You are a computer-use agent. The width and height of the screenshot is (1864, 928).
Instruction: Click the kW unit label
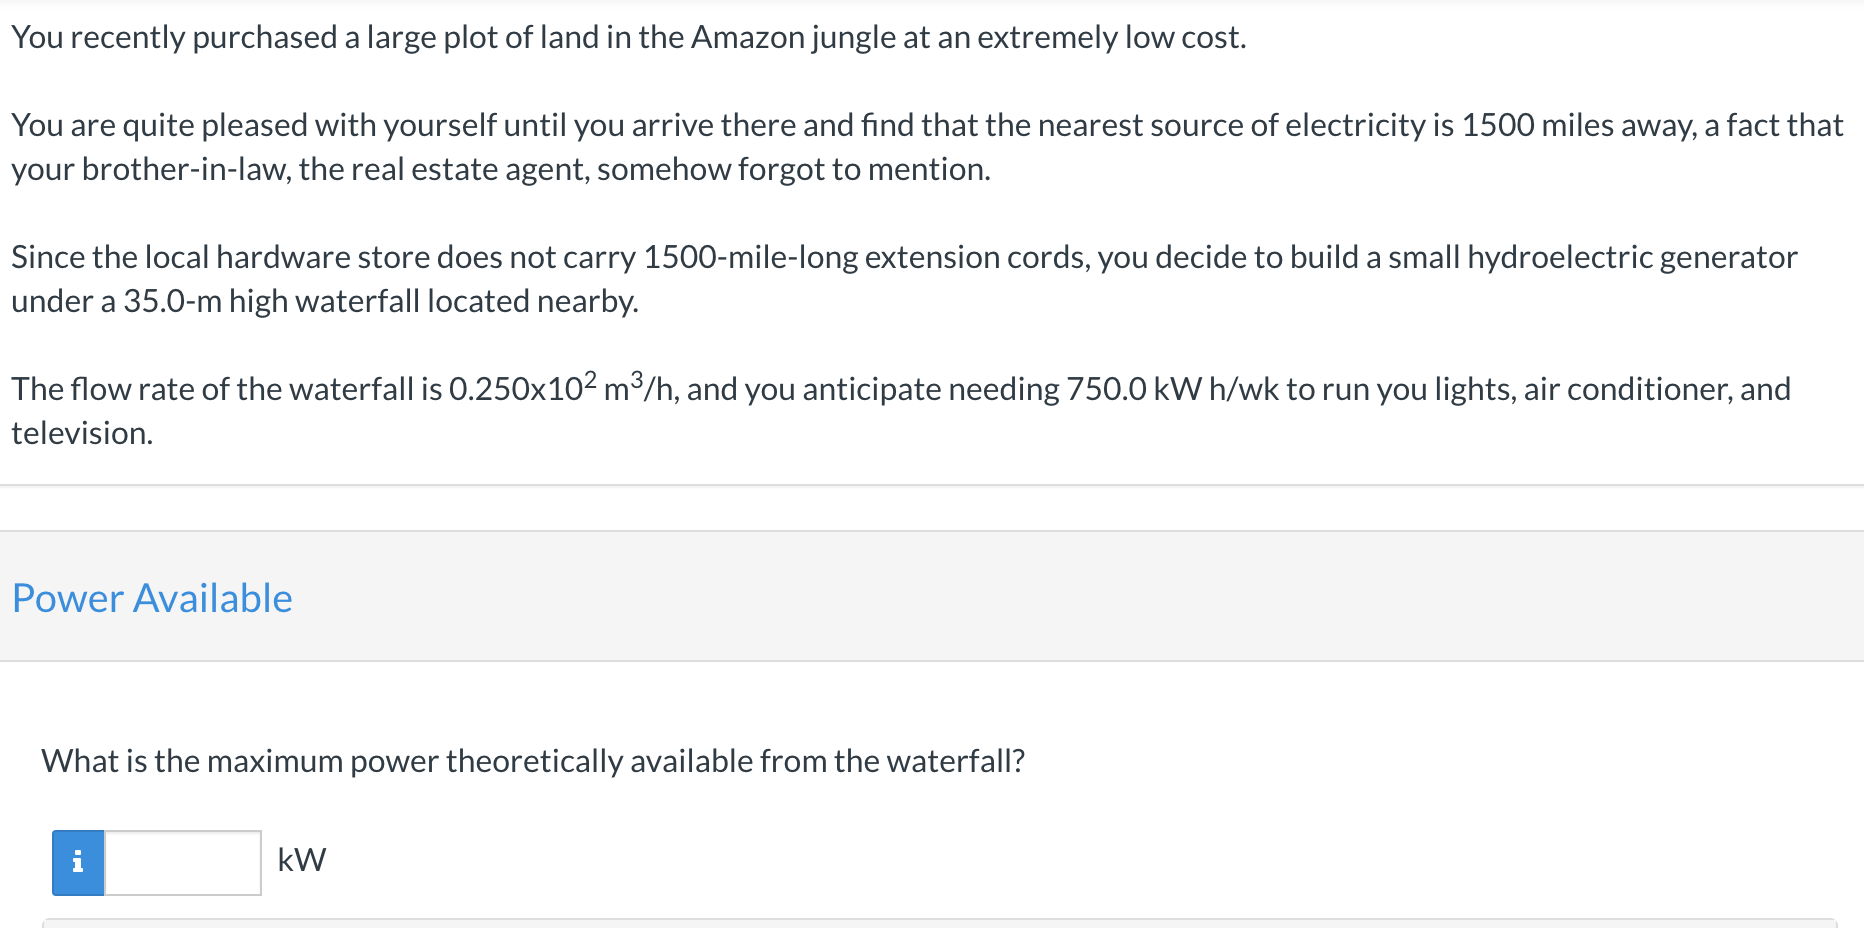coord(301,859)
